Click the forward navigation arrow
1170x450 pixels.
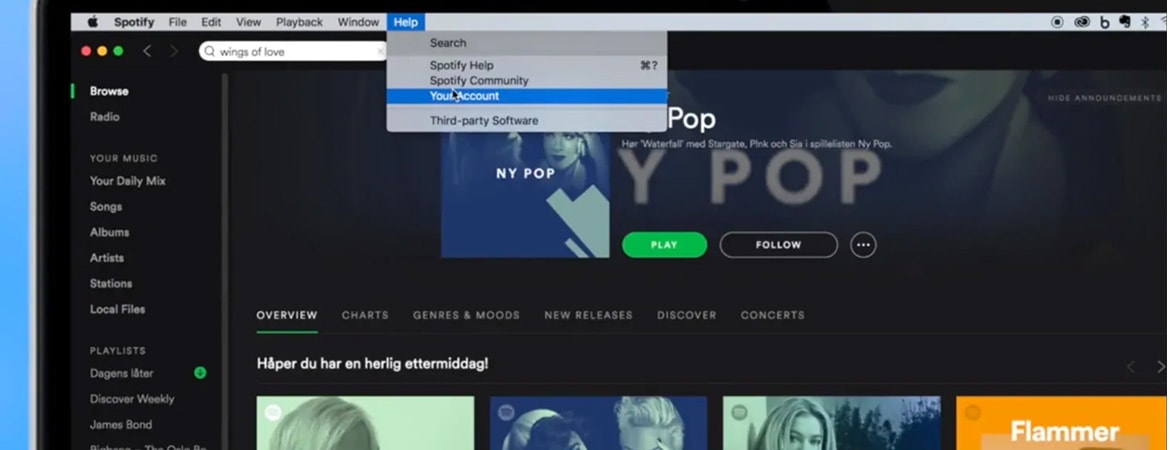pyautogui.click(x=174, y=51)
